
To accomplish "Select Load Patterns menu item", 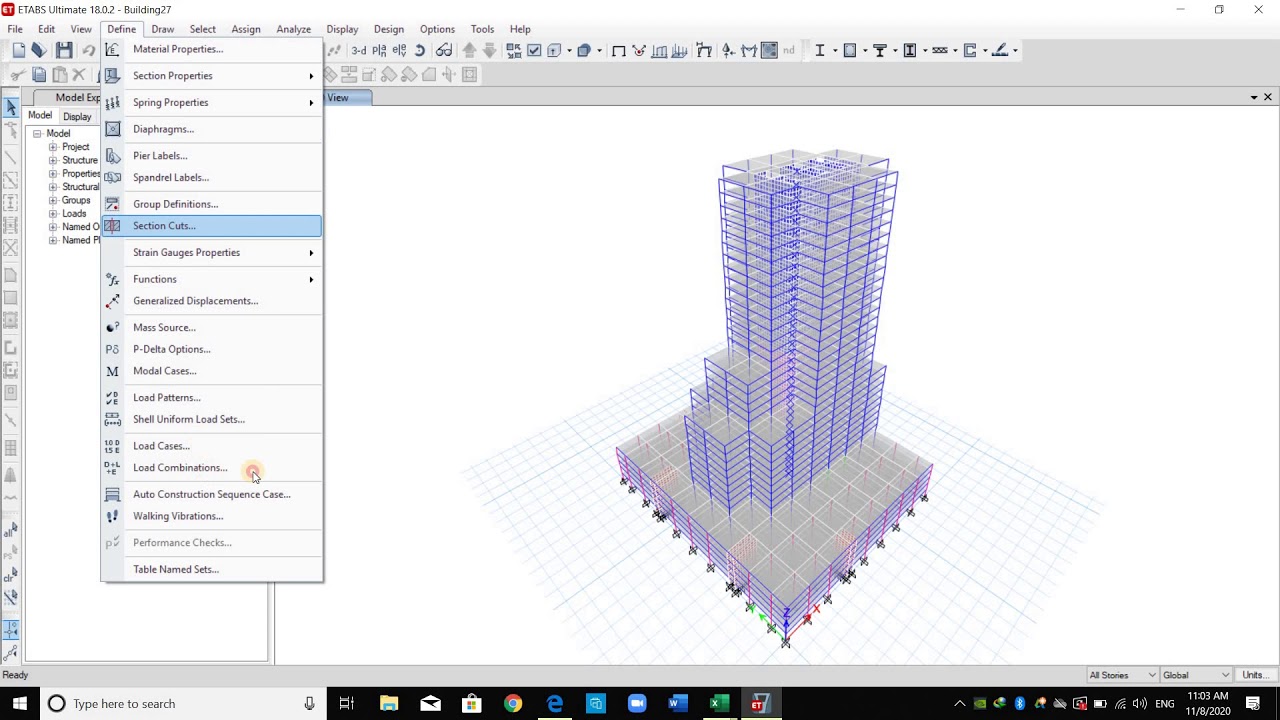I will 212,398.
